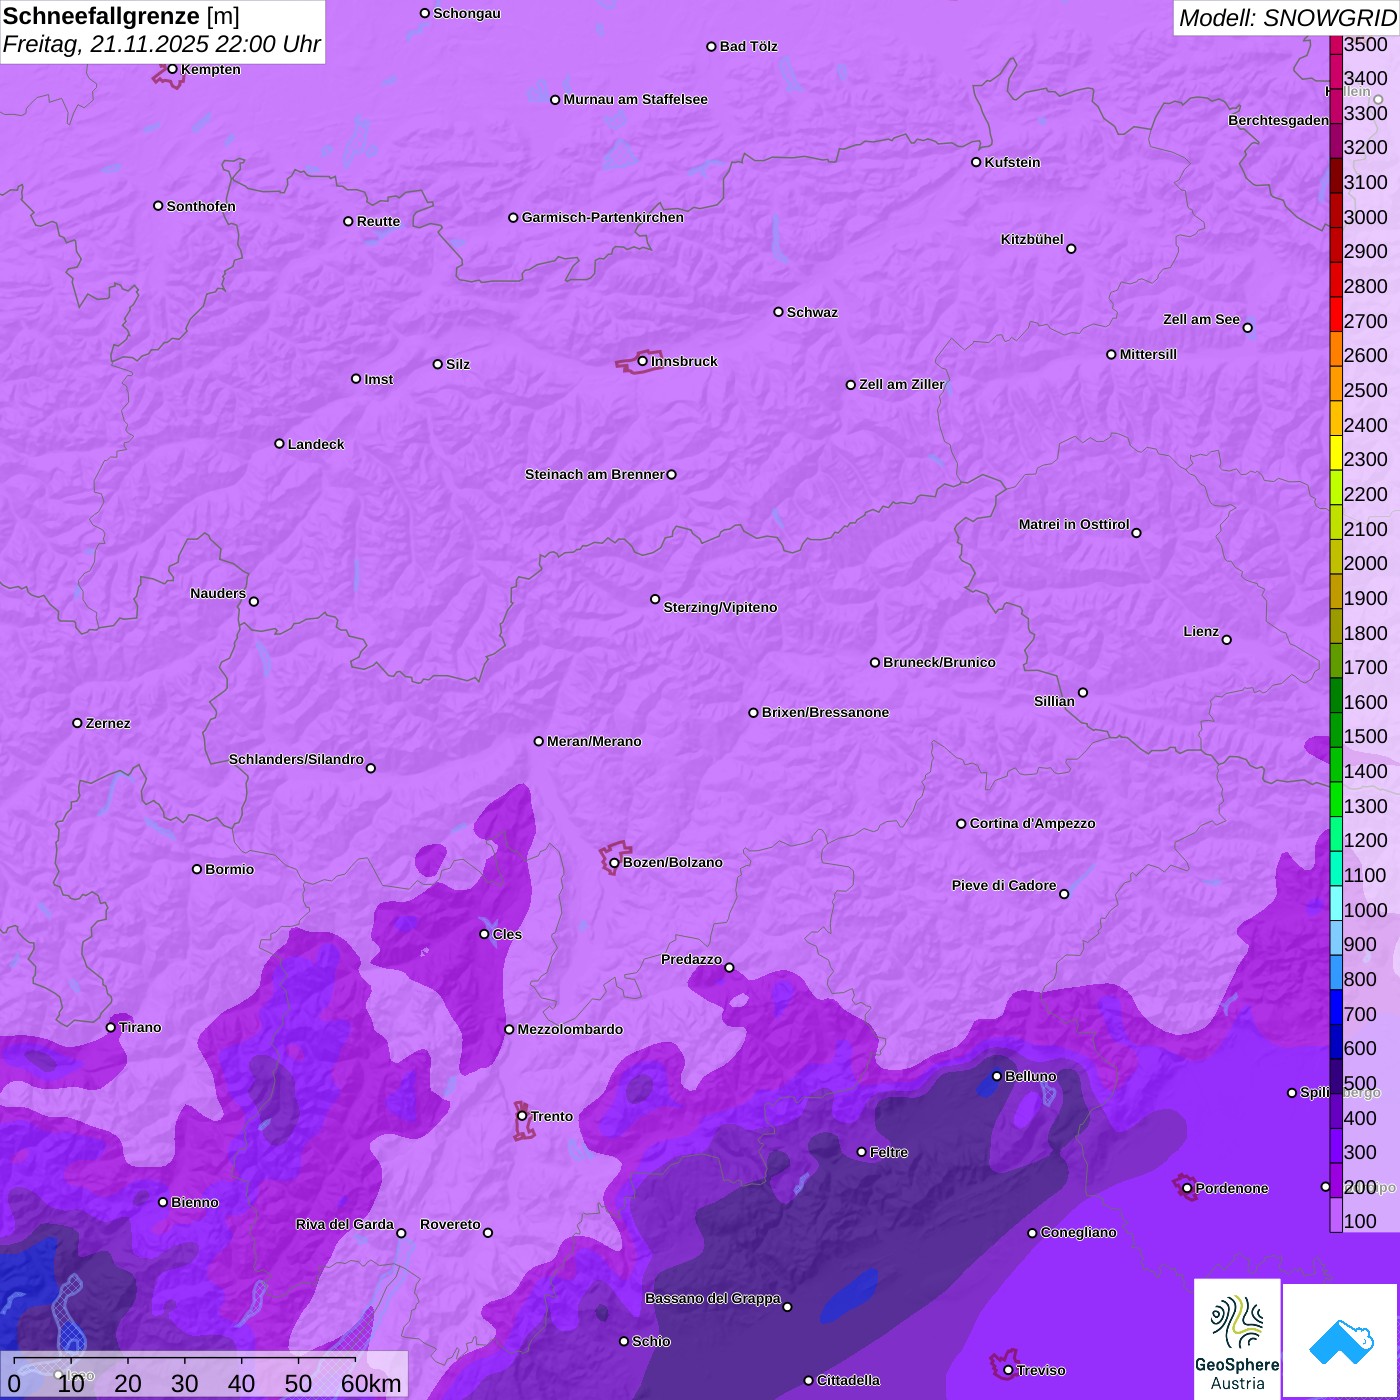1400x1400 pixels.
Task: Click the Imst label
Action: pos(379,379)
